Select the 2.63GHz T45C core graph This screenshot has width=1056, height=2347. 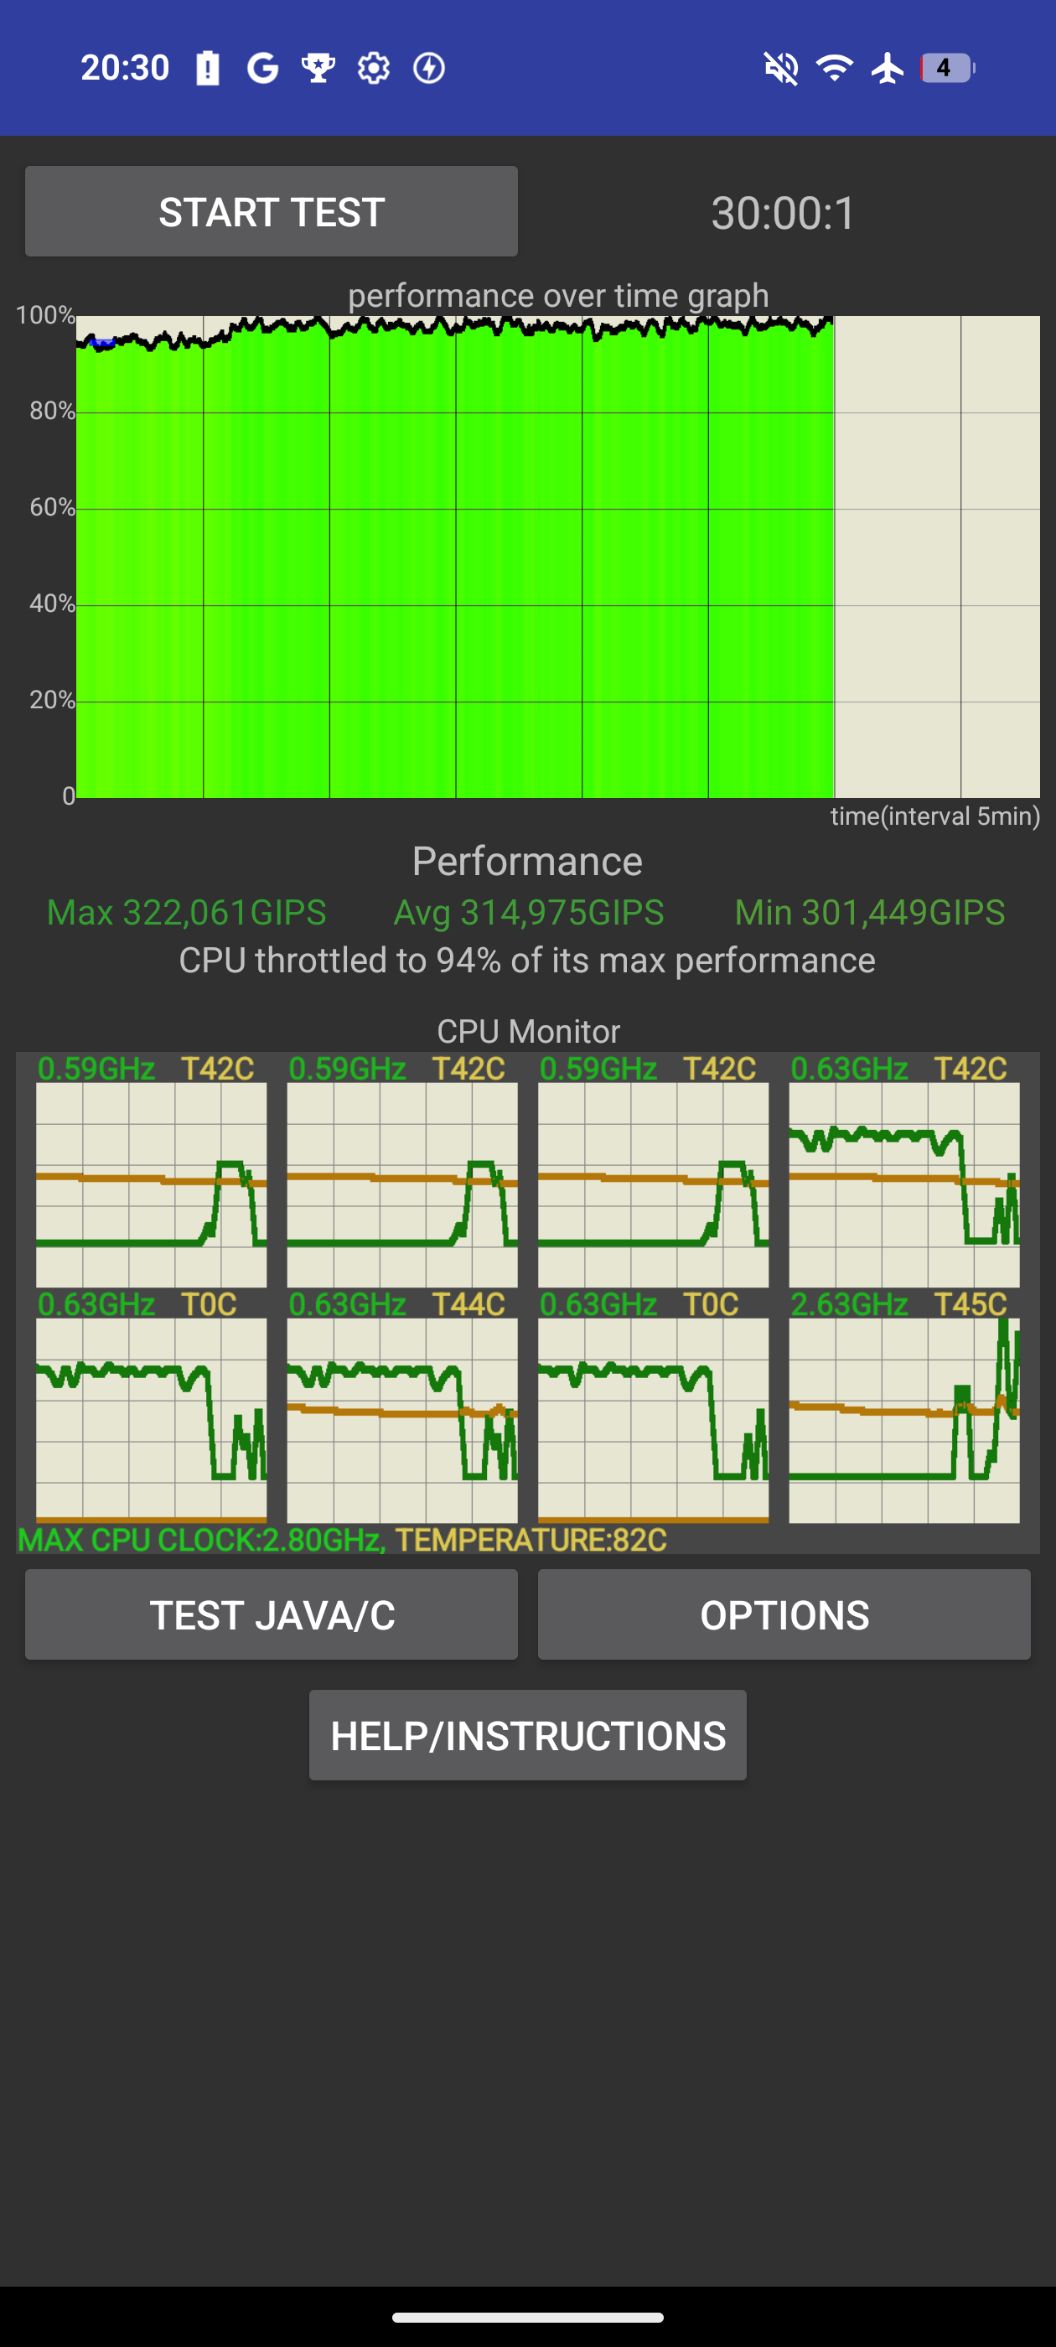(904, 1420)
